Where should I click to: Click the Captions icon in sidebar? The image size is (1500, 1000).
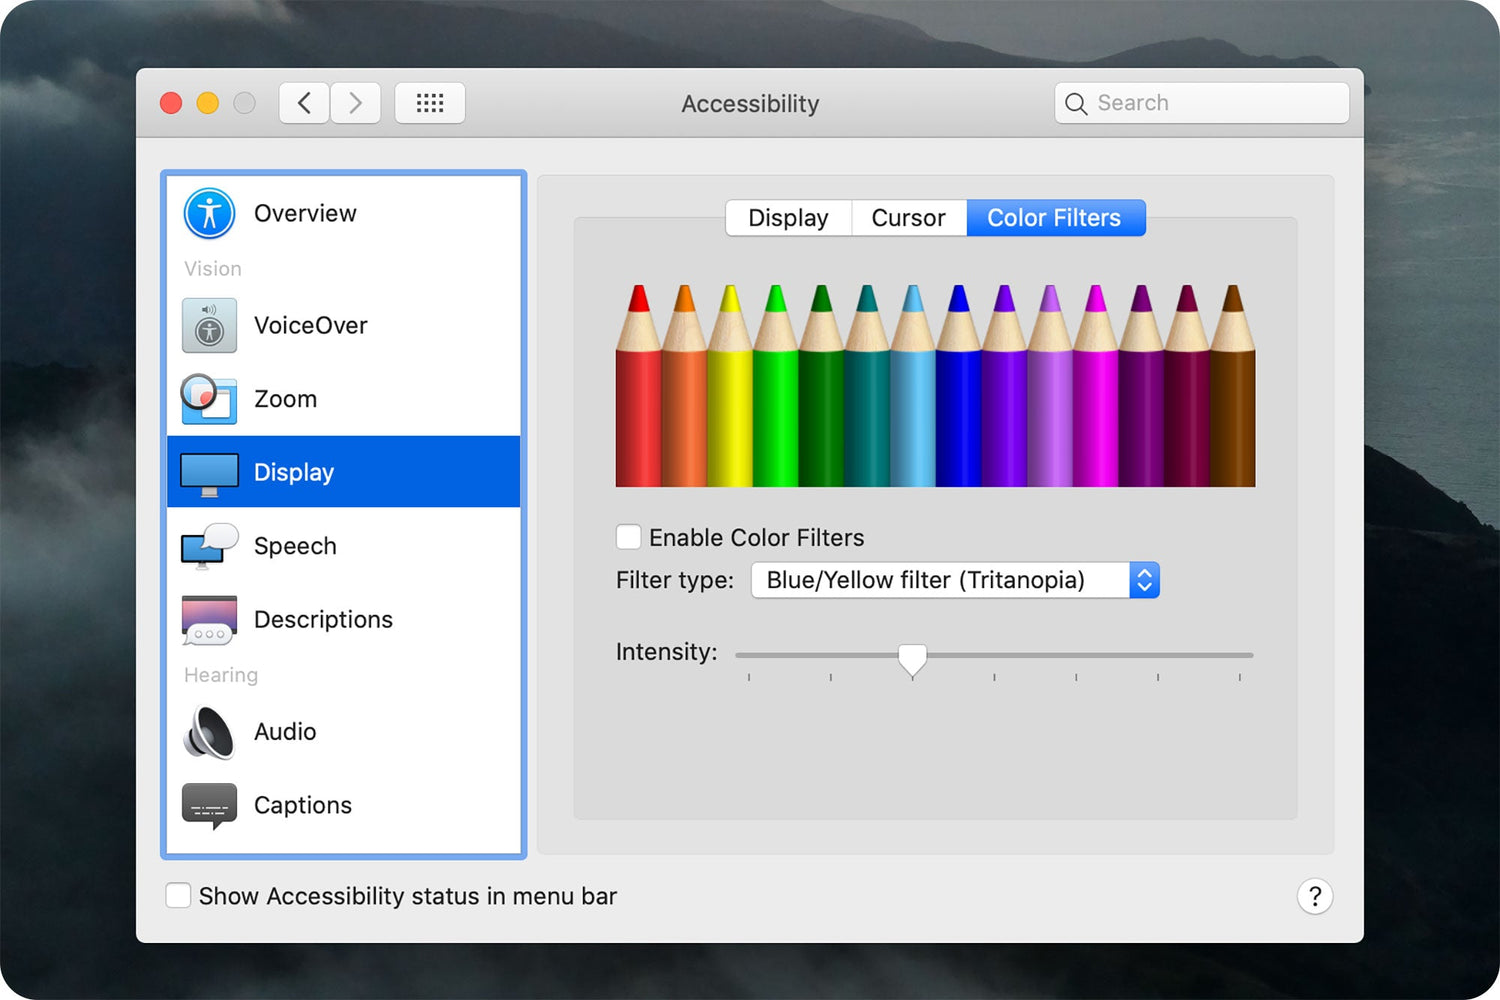tap(208, 805)
